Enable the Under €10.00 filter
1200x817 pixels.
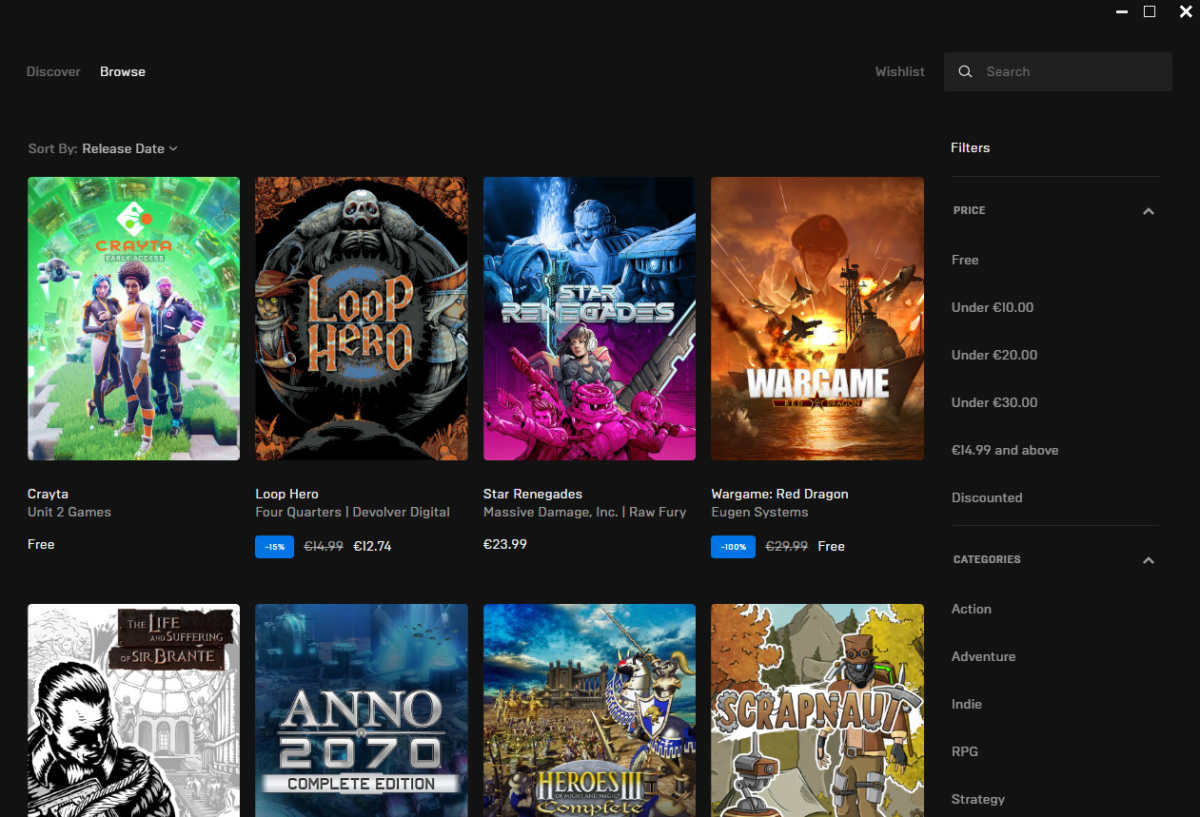tap(992, 308)
